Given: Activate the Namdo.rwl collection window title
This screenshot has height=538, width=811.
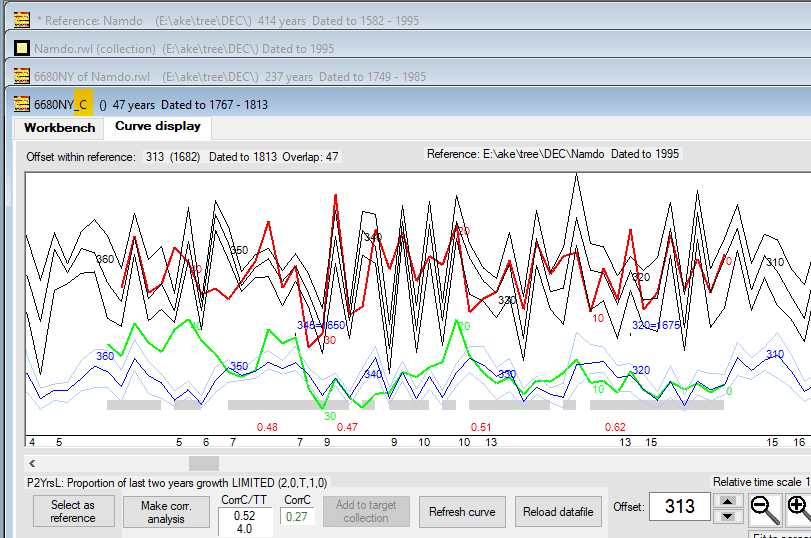Looking at the screenshot, I should click(408, 48).
